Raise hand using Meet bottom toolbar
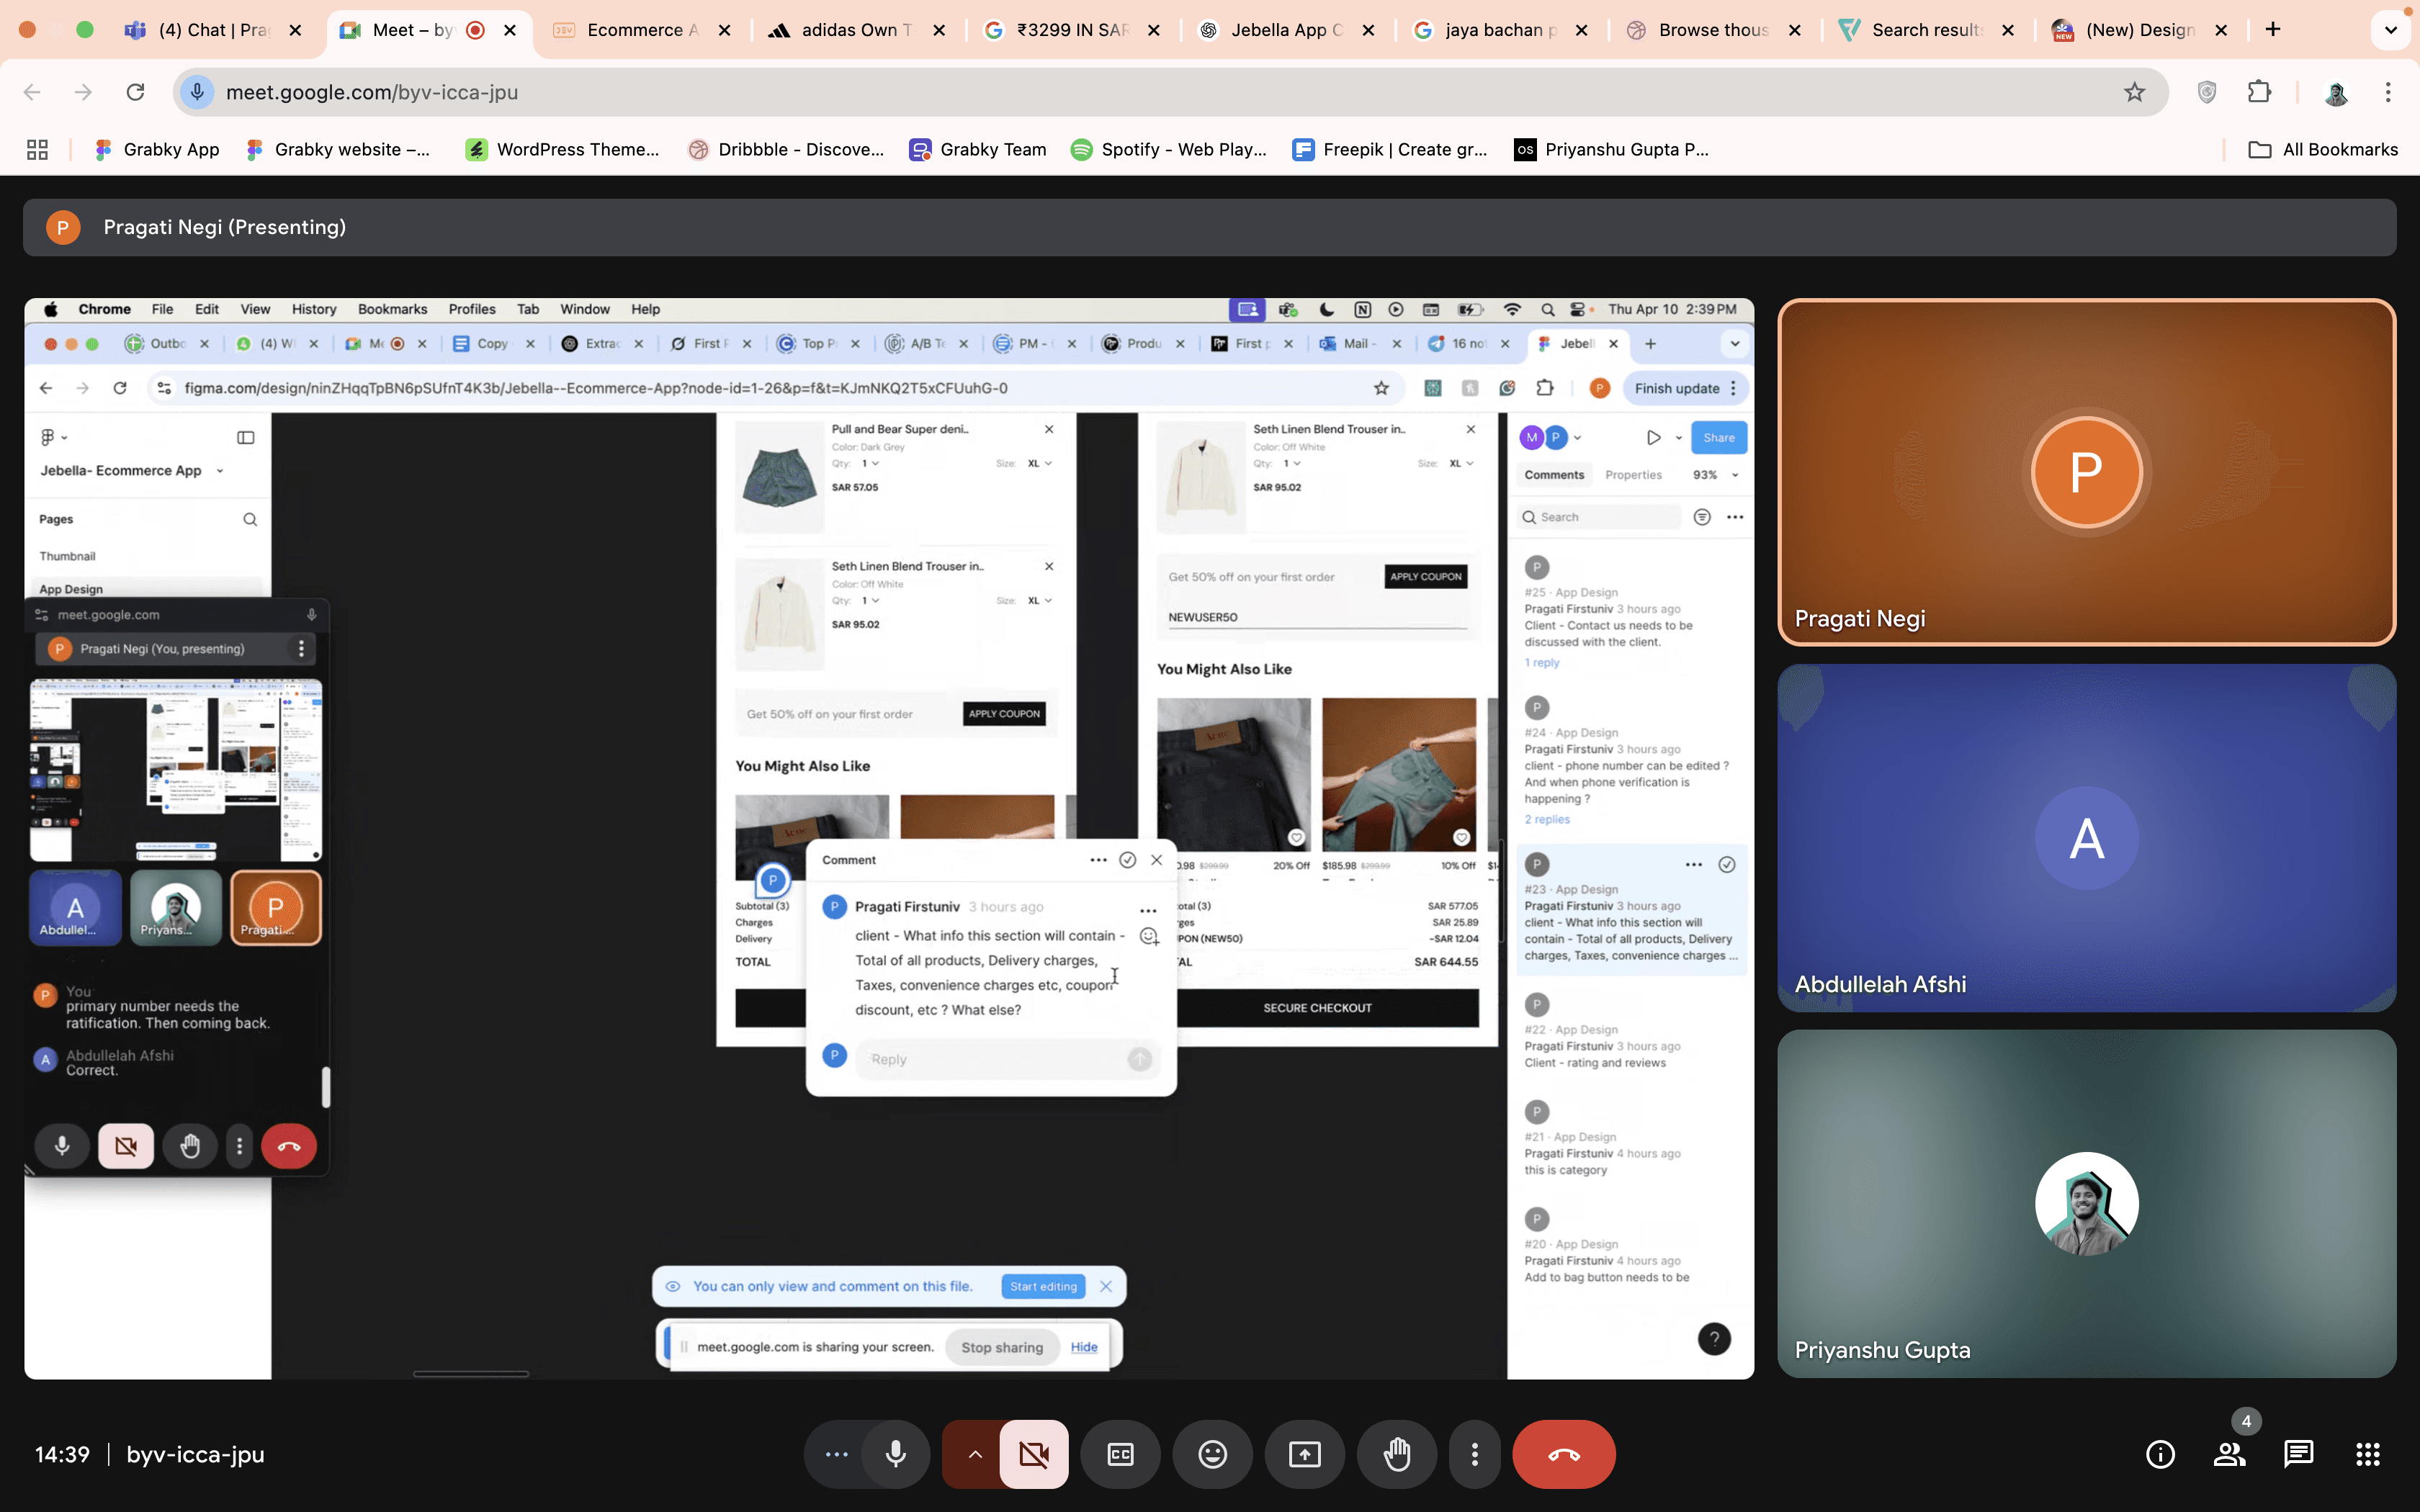2420x1512 pixels. 1396,1455
